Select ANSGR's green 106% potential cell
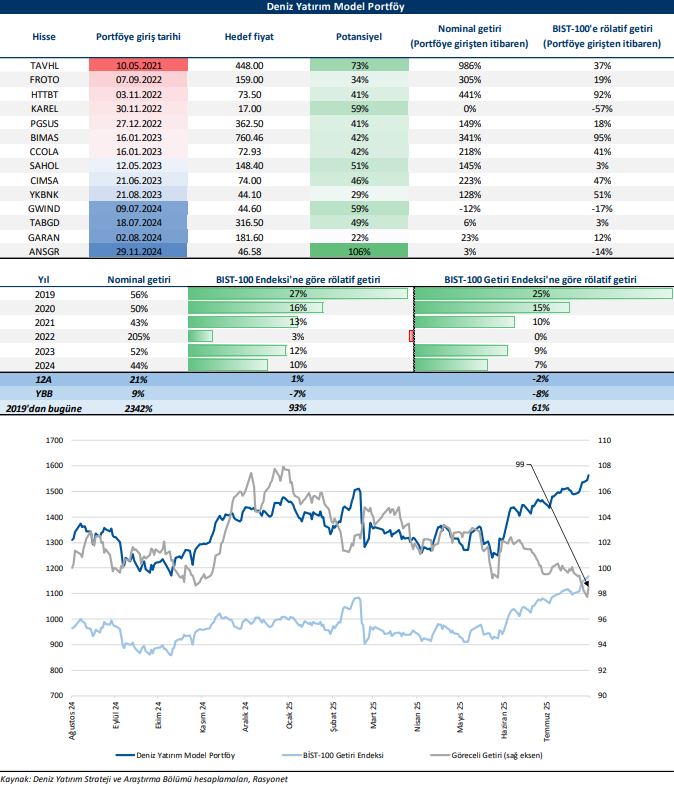This screenshot has width=674, height=789. [x=359, y=252]
